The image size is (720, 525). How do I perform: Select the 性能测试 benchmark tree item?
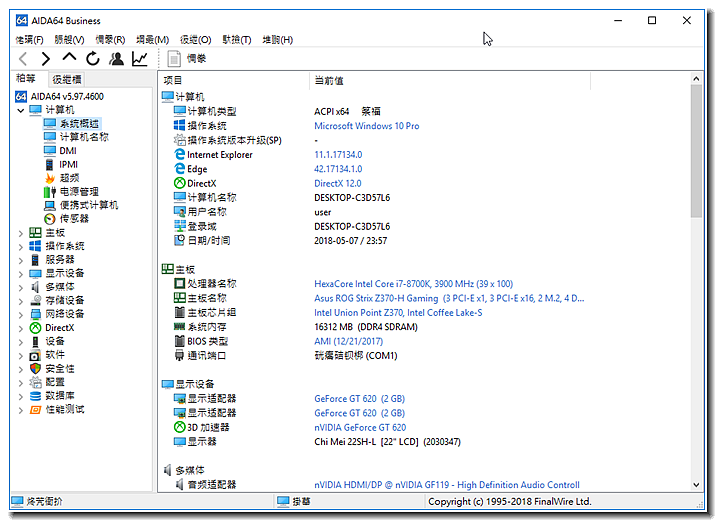point(57,409)
